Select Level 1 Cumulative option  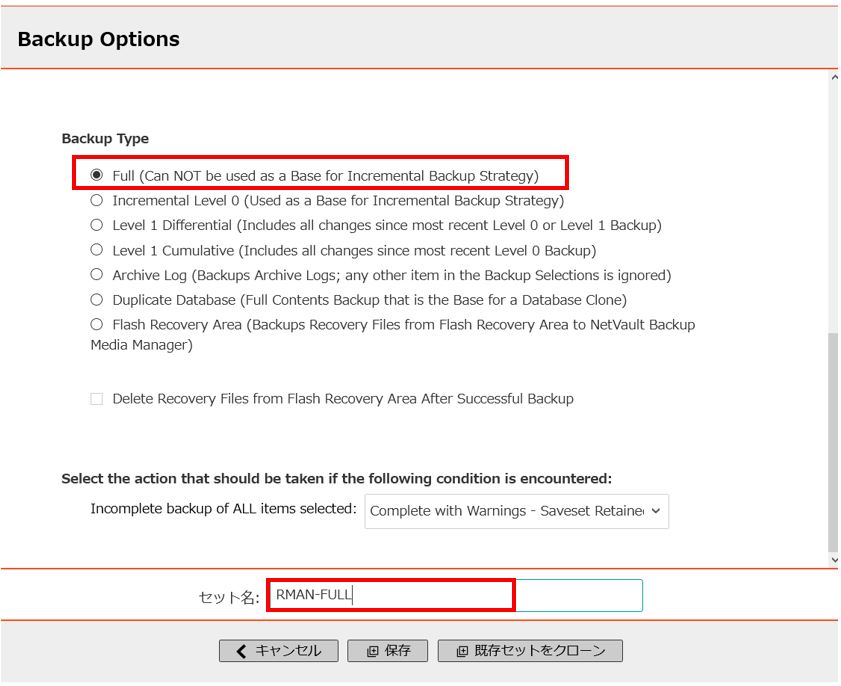(x=97, y=249)
